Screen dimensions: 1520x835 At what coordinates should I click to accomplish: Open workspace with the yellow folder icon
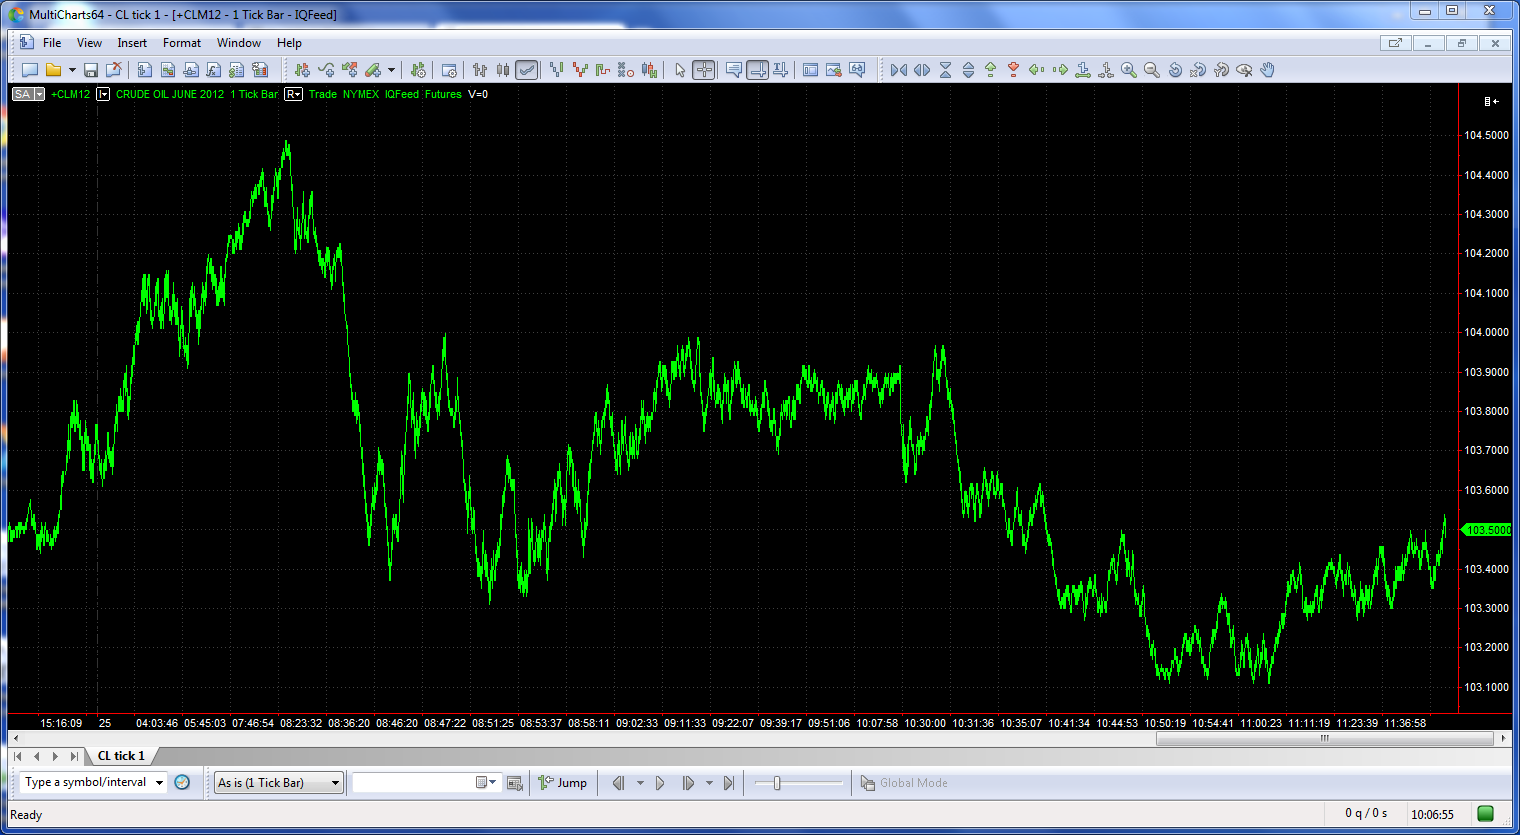click(54, 70)
